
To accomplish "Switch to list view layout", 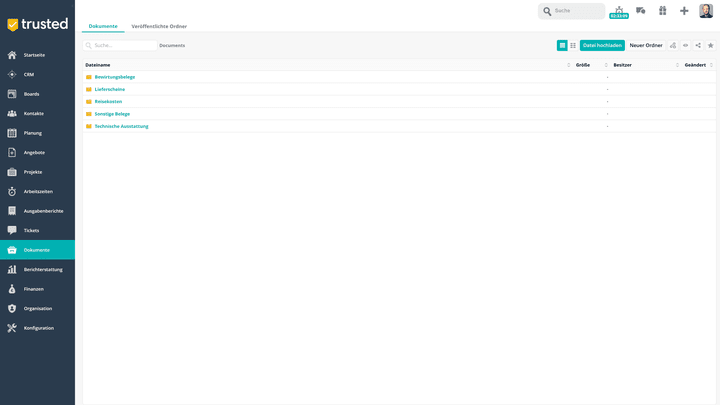I will [x=562, y=45].
